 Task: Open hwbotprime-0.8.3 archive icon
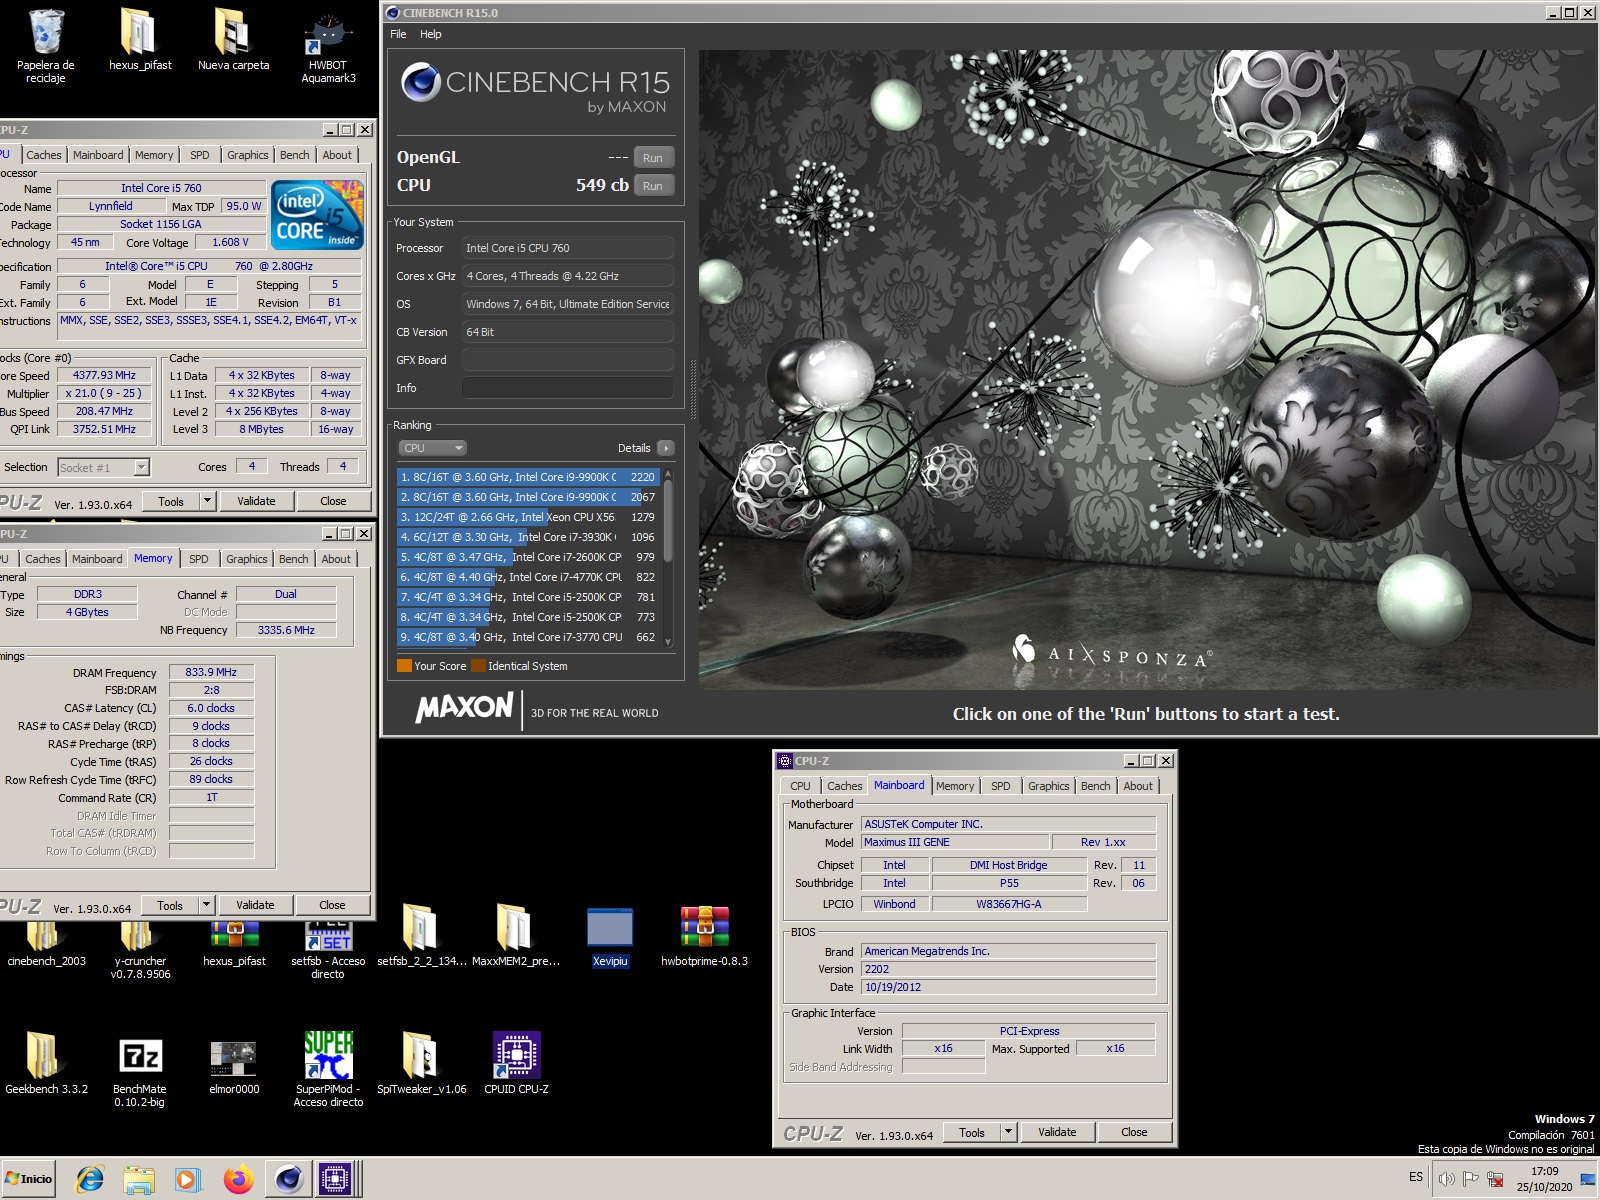pos(704,936)
